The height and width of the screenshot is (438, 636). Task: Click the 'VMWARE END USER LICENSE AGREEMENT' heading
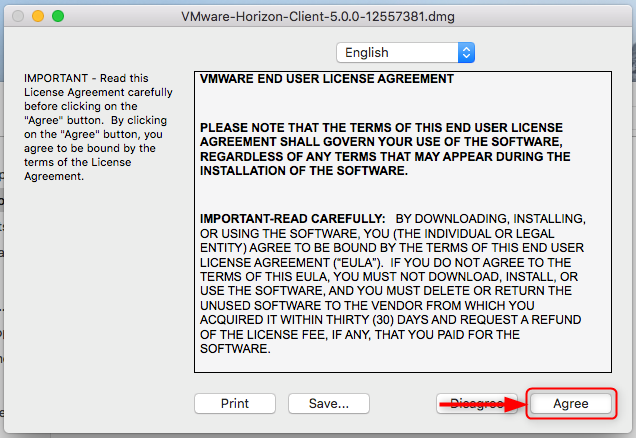(327, 79)
